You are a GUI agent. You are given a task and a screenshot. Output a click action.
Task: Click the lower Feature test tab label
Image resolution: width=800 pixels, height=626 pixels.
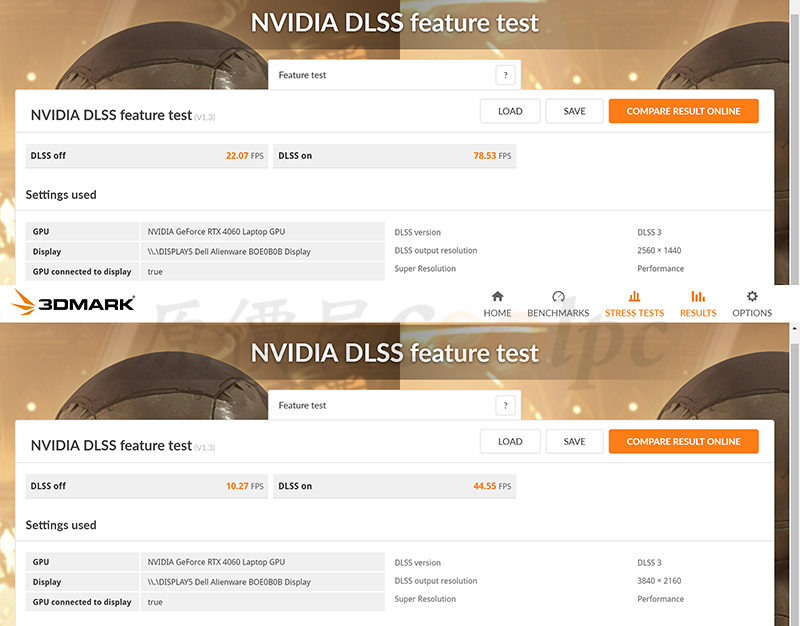[x=302, y=406]
